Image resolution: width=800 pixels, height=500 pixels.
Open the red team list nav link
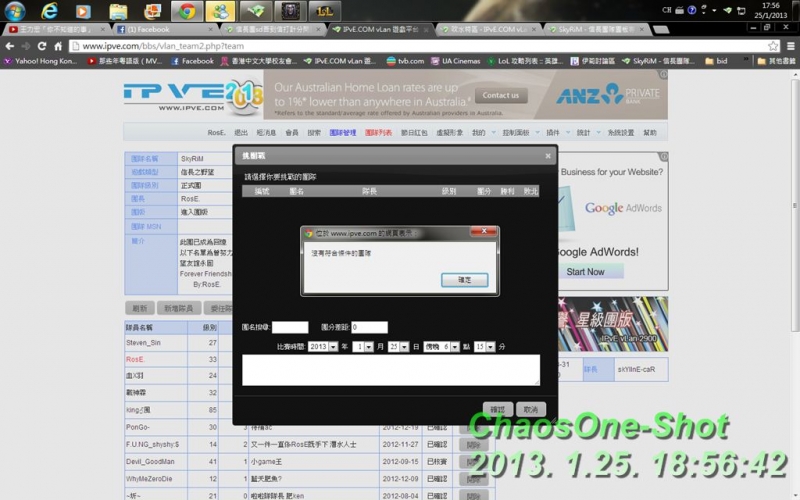click(x=378, y=133)
